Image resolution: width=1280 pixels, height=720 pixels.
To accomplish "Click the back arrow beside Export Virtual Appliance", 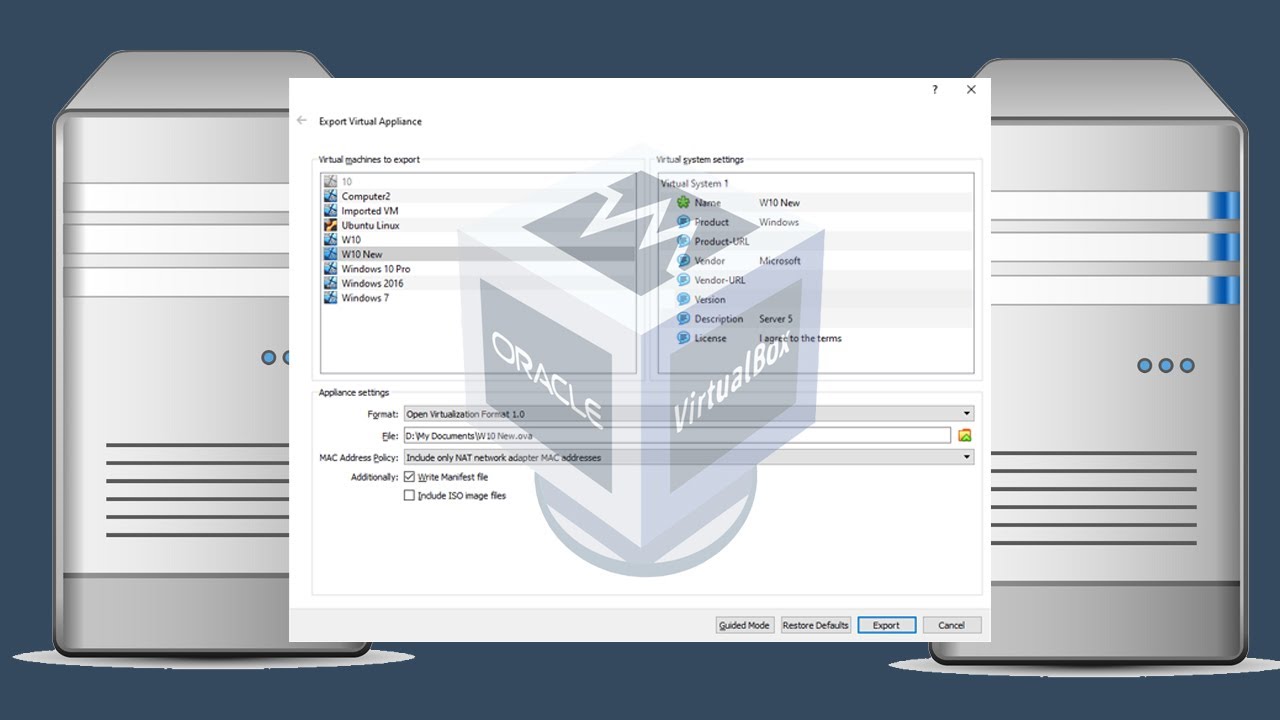I will pos(302,121).
